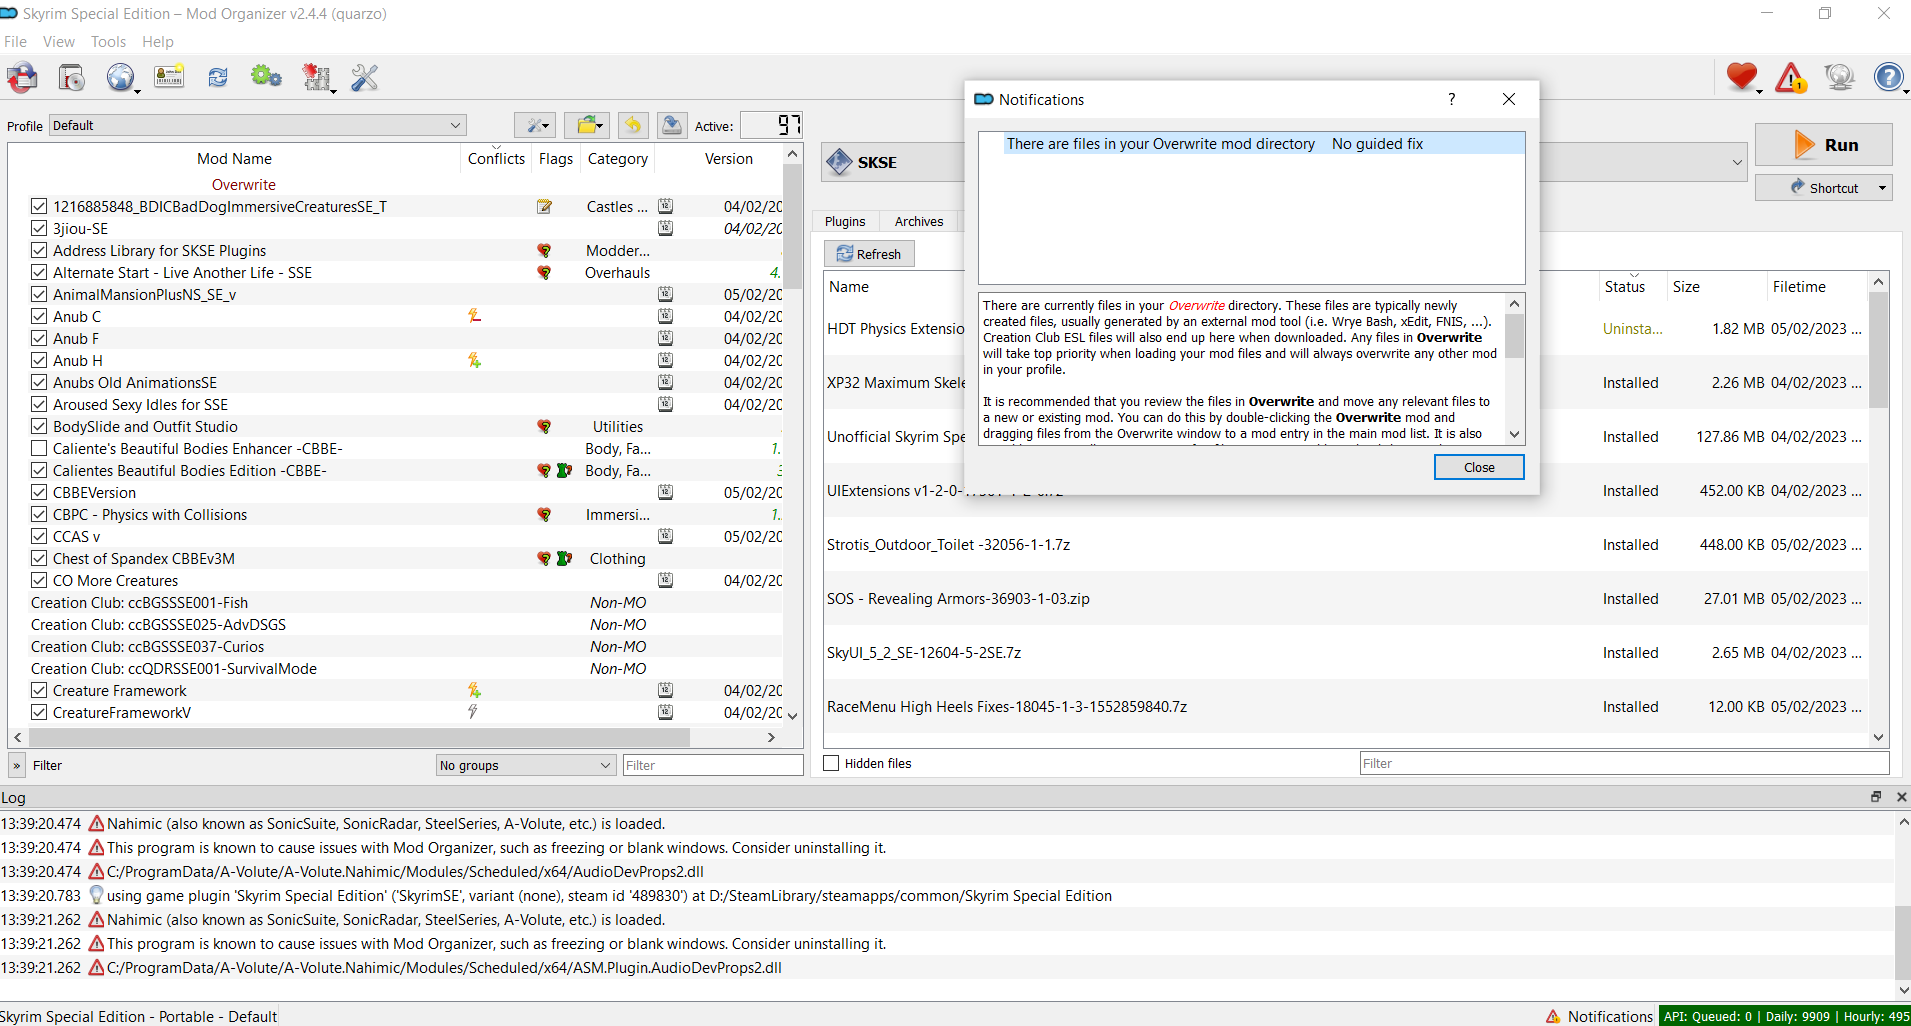Open the blue help question icon
The width and height of the screenshot is (1911, 1026).
coord(1888,77)
